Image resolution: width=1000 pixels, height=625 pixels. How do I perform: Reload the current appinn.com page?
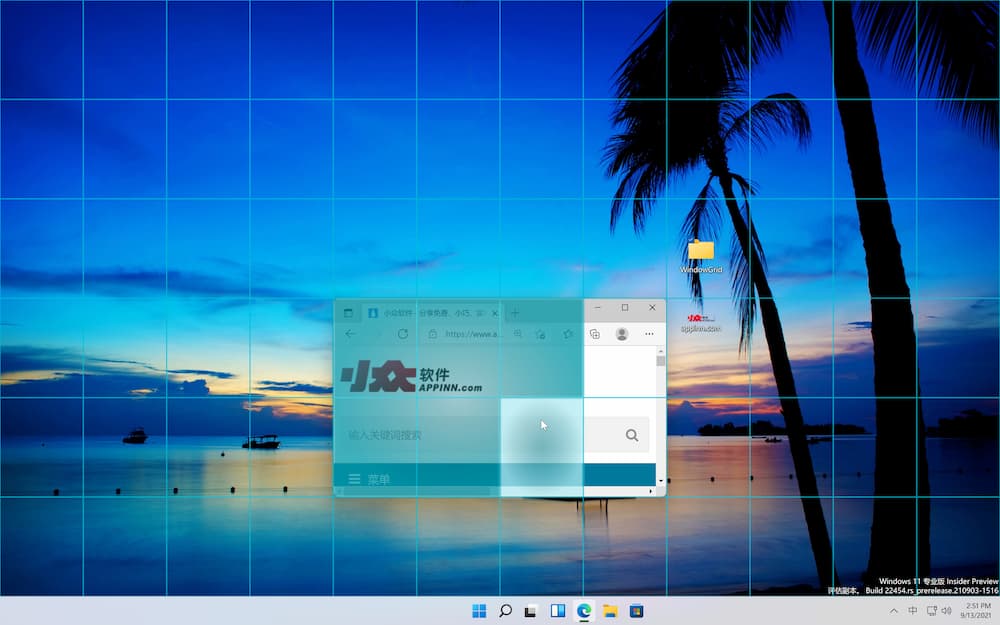tap(404, 334)
